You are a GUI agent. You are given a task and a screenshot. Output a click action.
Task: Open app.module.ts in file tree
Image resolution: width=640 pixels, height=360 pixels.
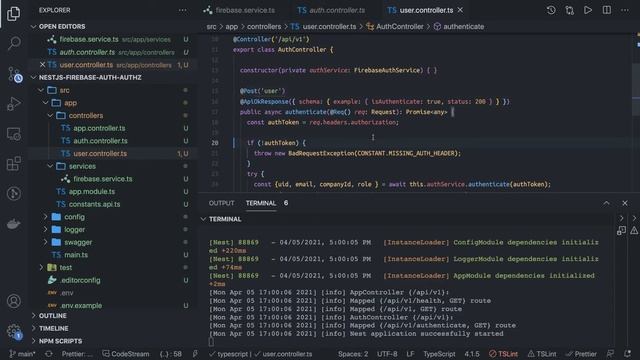[91, 191]
